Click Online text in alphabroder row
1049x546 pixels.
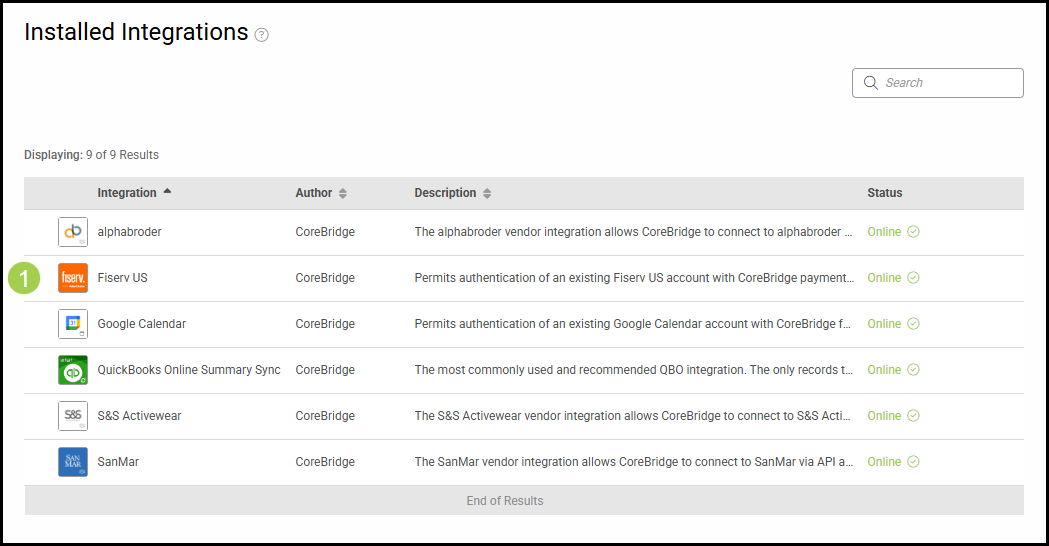coord(884,232)
